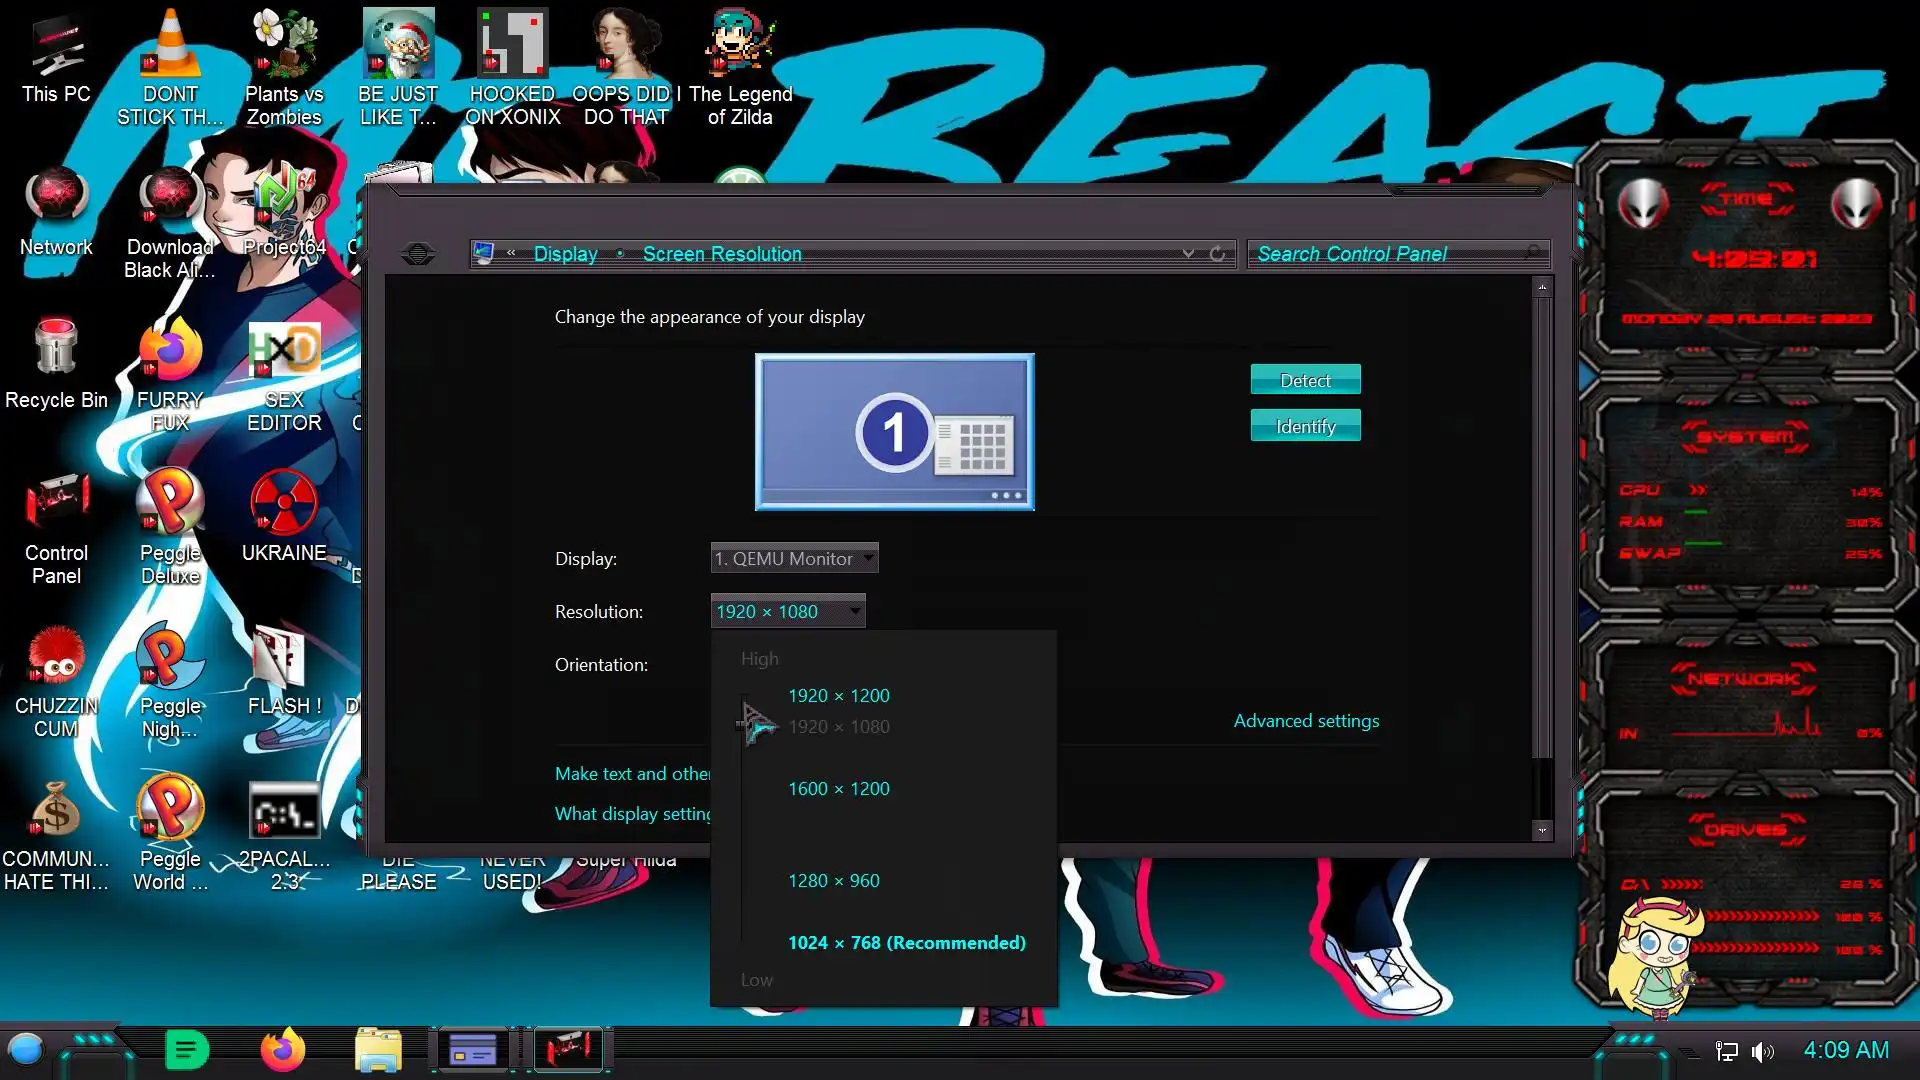This screenshot has height=1080, width=1920.
Task: Open Advanced settings link
Action: coord(1306,721)
